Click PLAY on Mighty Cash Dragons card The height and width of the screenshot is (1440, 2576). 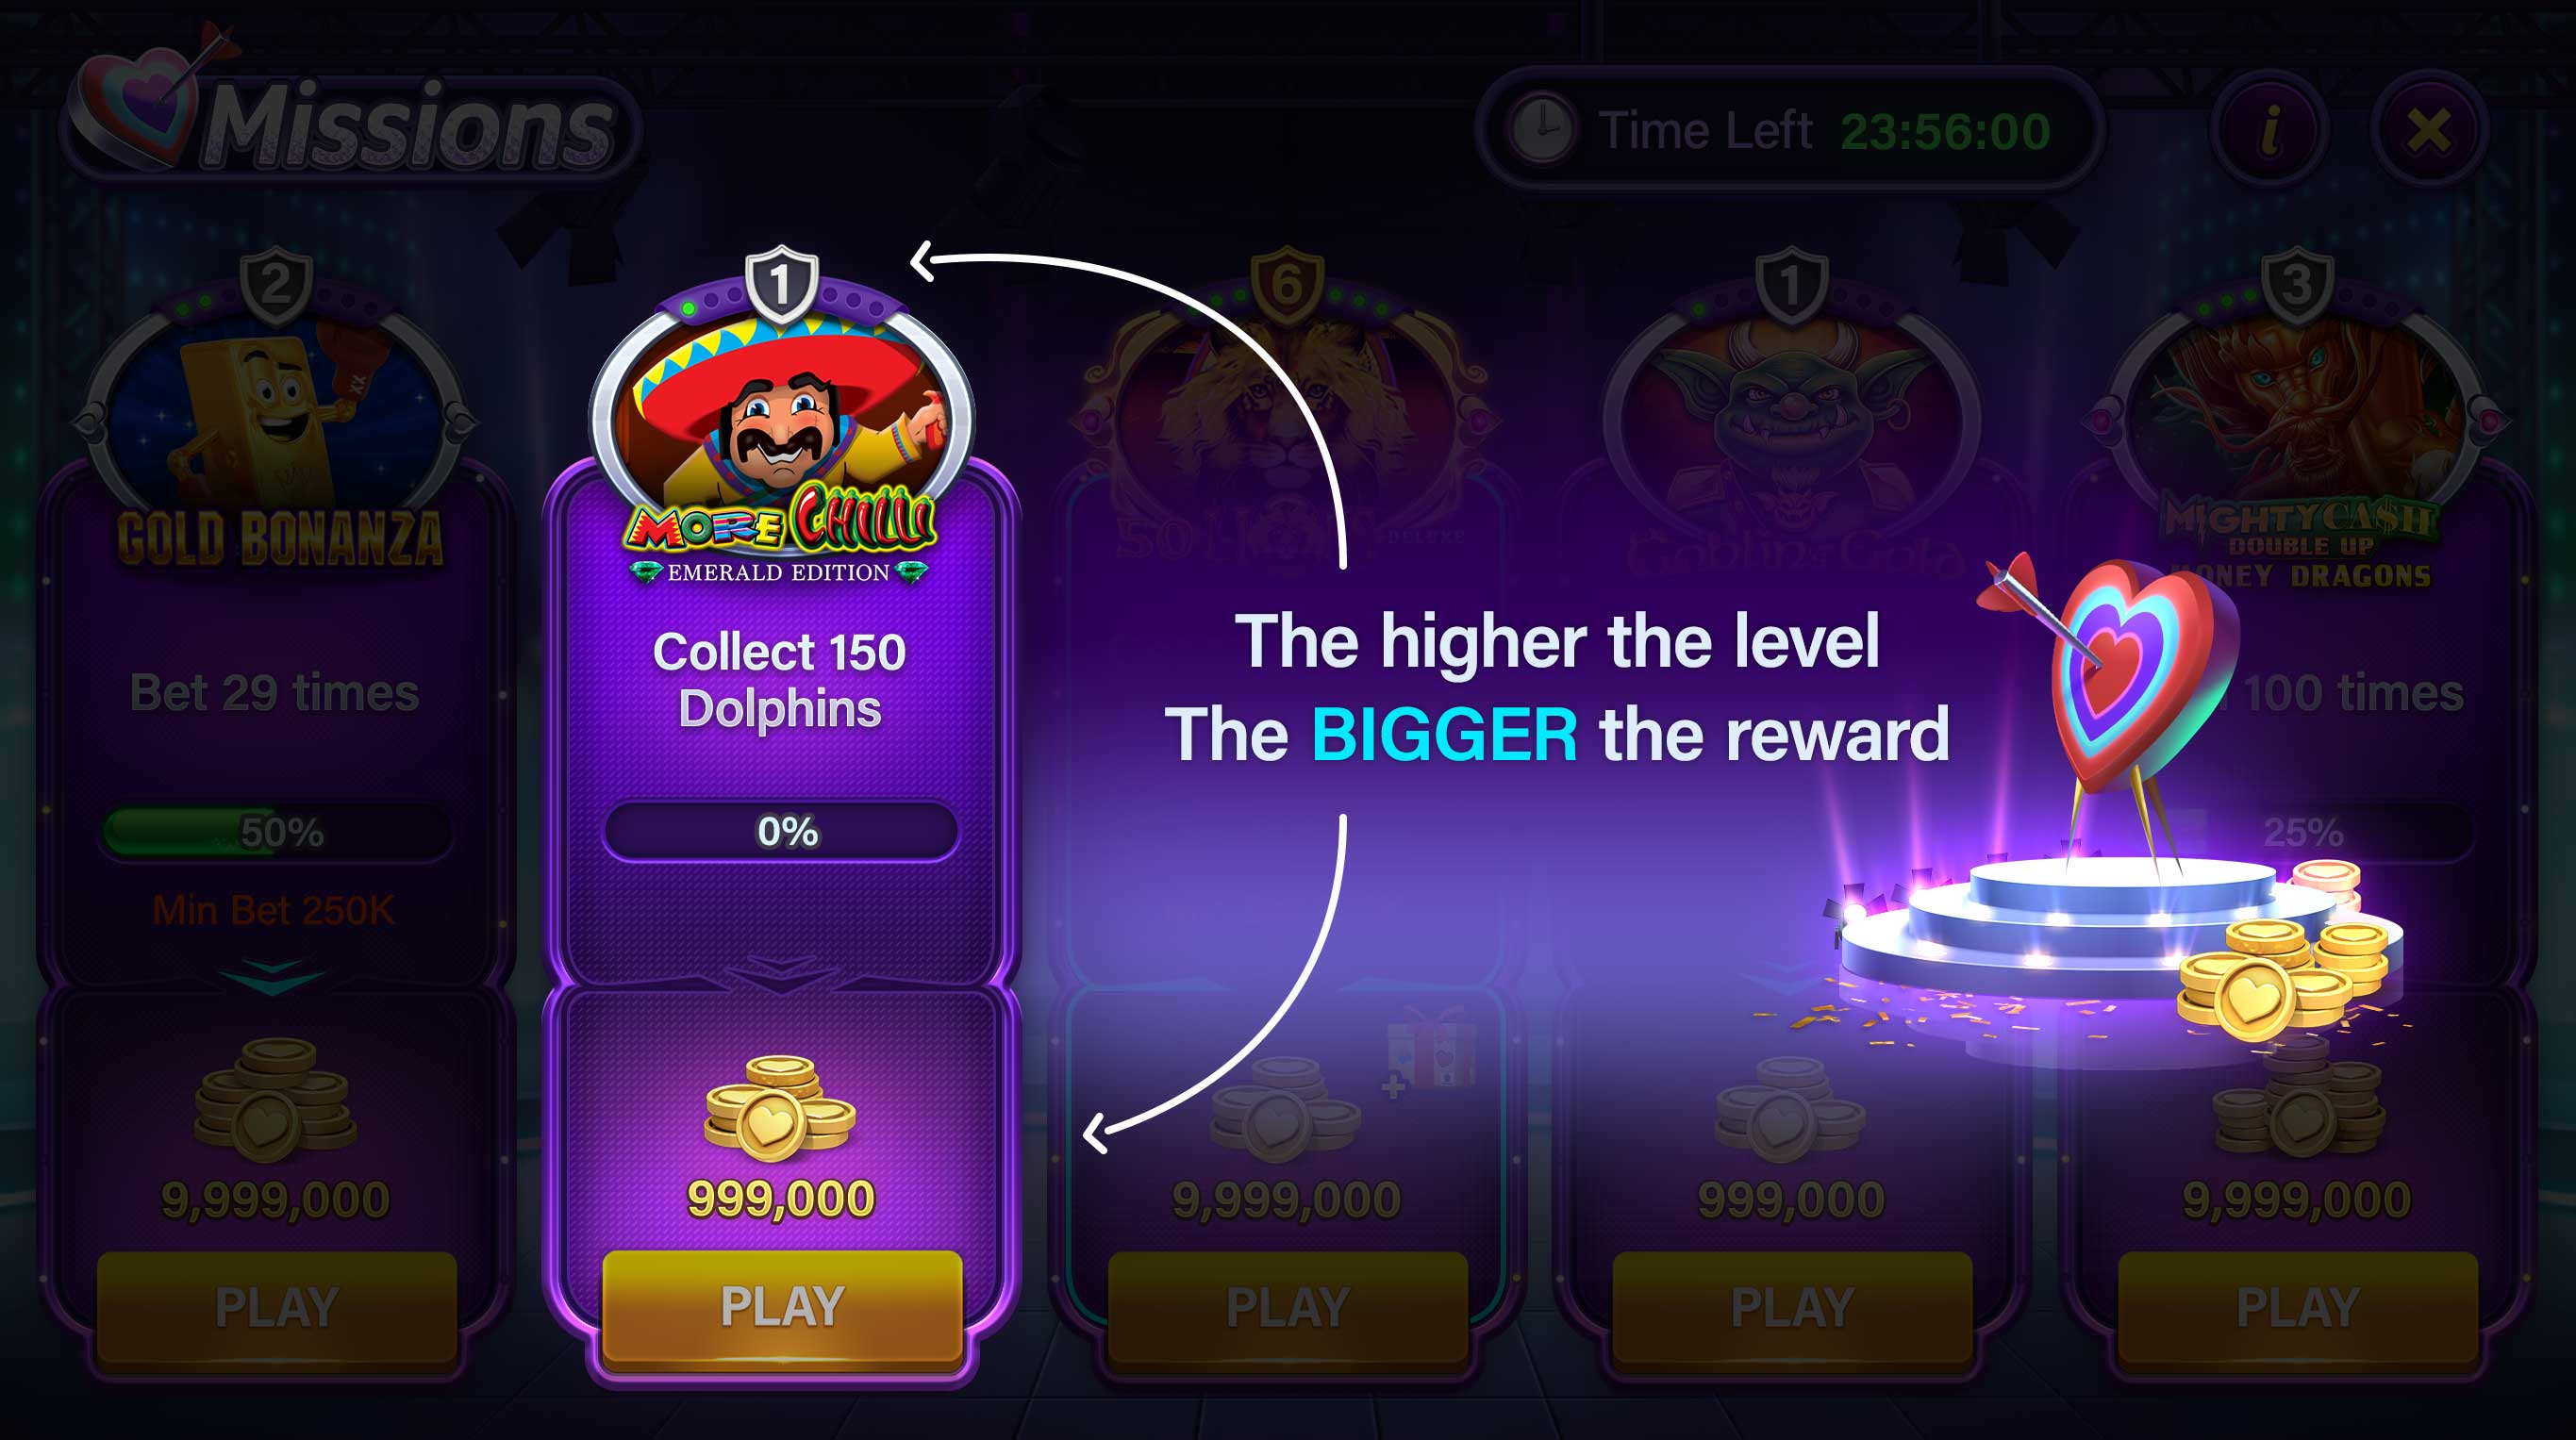coord(2297,1308)
